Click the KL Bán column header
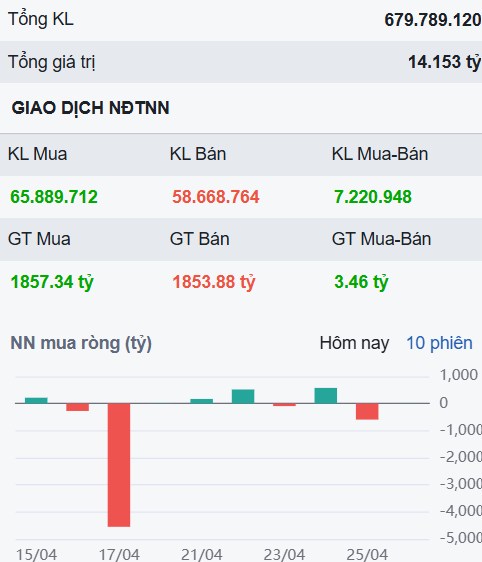This screenshot has width=482, height=562. 198,154
